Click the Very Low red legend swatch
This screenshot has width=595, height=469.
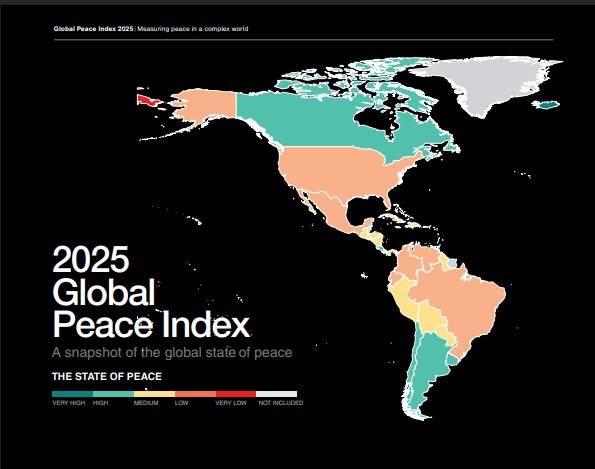click(x=236, y=394)
